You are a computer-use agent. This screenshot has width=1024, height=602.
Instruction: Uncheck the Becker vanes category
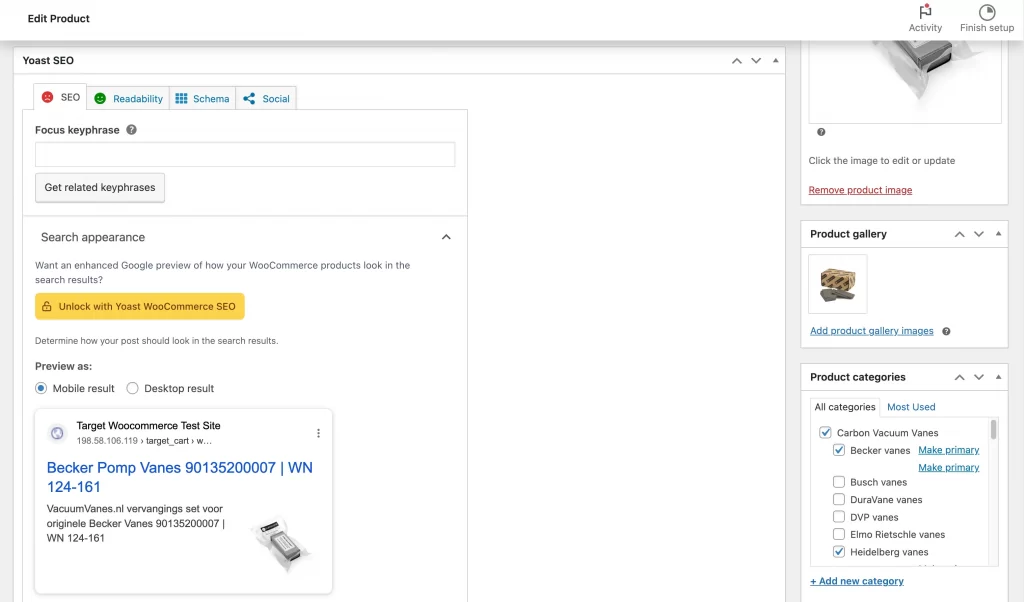(839, 451)
